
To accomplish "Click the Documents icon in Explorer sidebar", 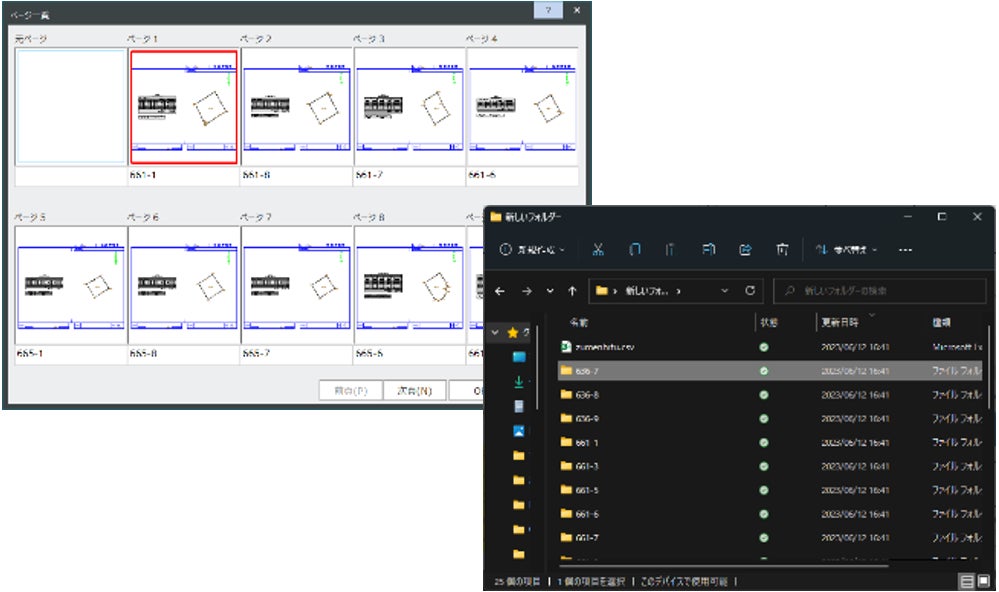I will click(x=519, y=406).
